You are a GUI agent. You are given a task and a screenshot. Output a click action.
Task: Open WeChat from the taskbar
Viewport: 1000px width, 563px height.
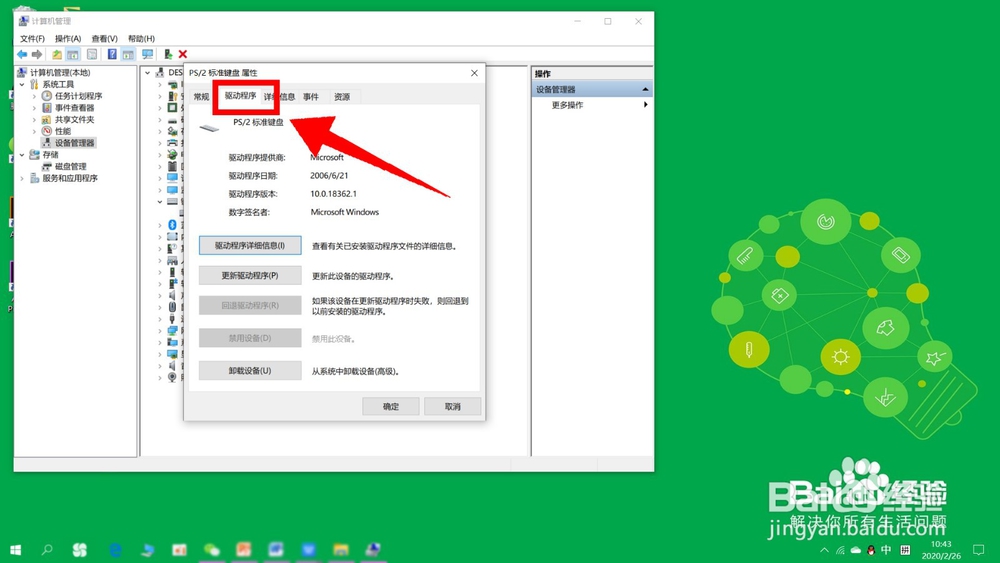(212, 550)
